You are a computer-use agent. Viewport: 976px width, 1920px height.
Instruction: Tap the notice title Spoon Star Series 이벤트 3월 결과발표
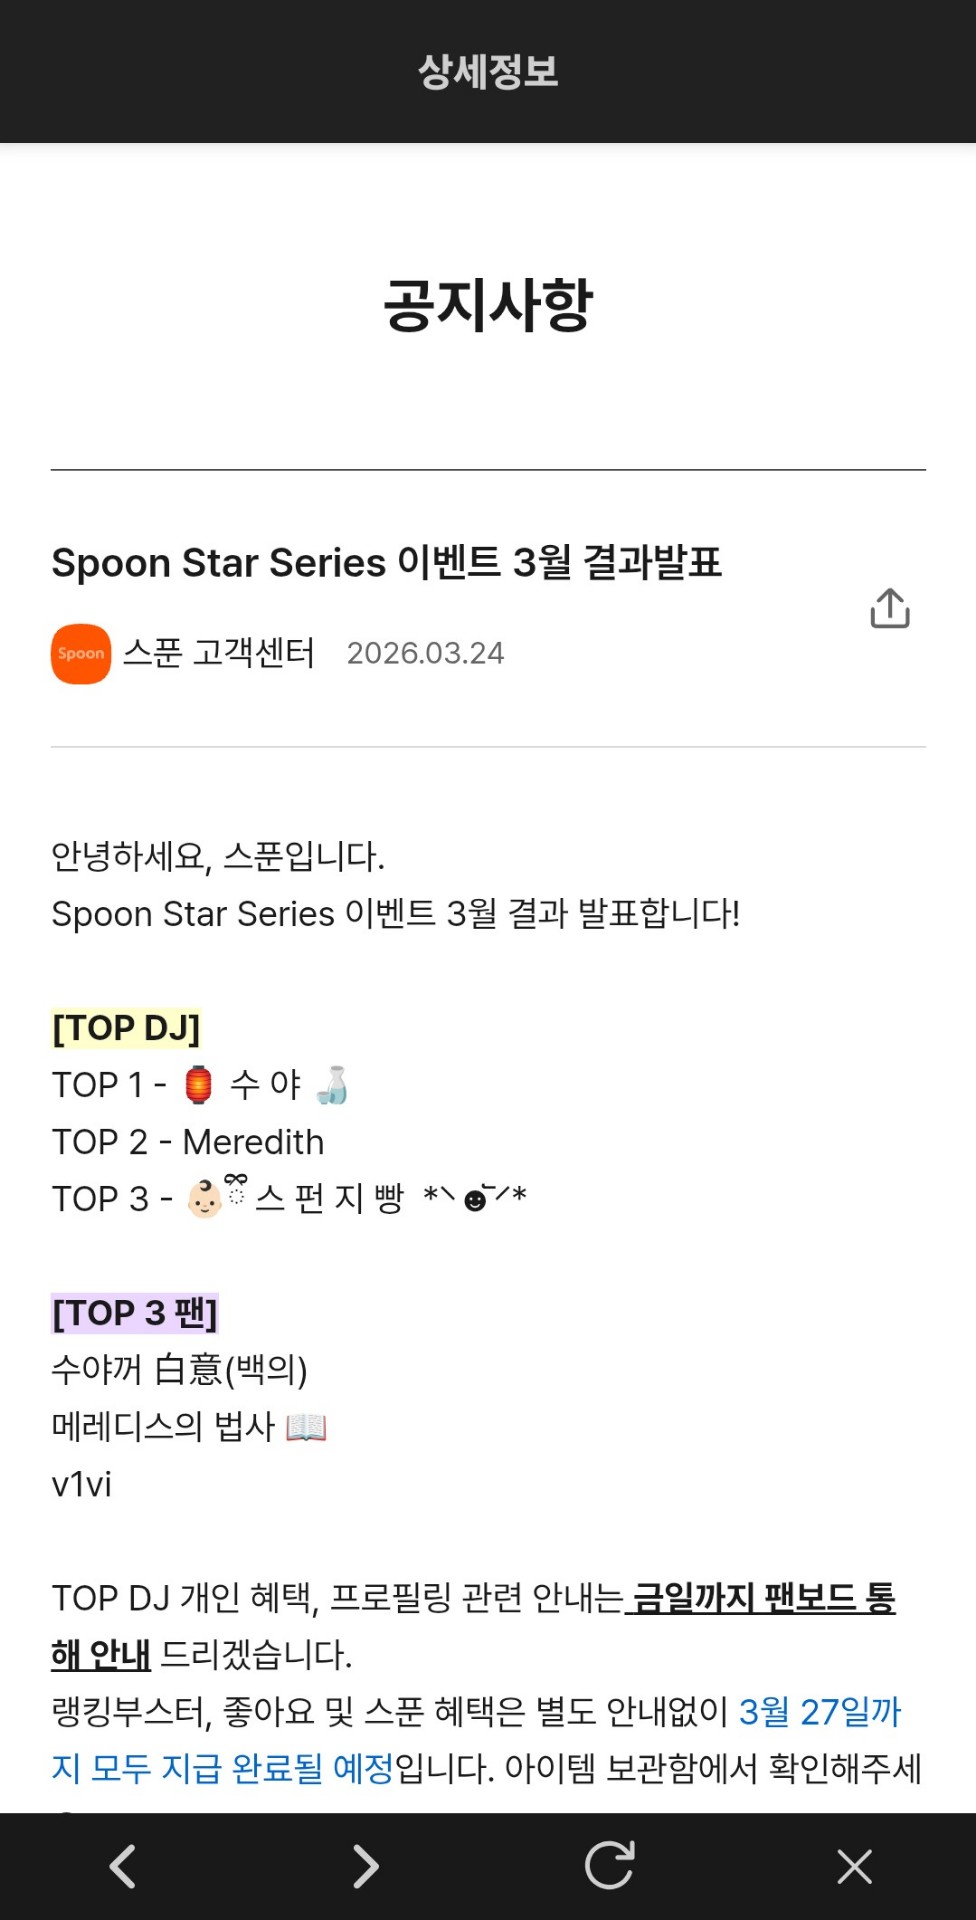click(x=386, y=563)
